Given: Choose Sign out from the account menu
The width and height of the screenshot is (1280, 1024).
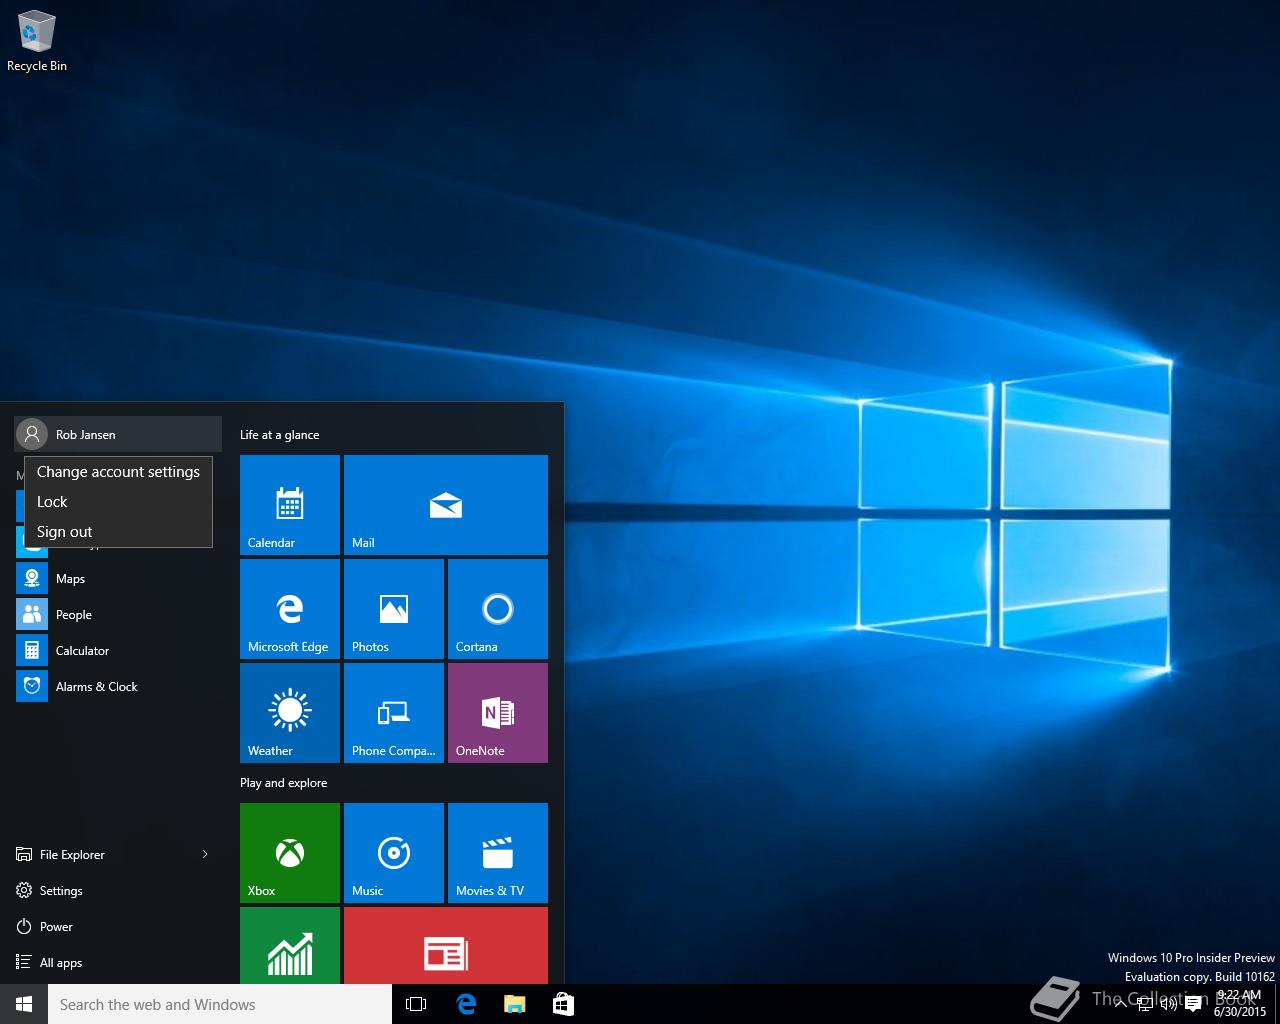Looking at the screenshot, I should point(118,532).
